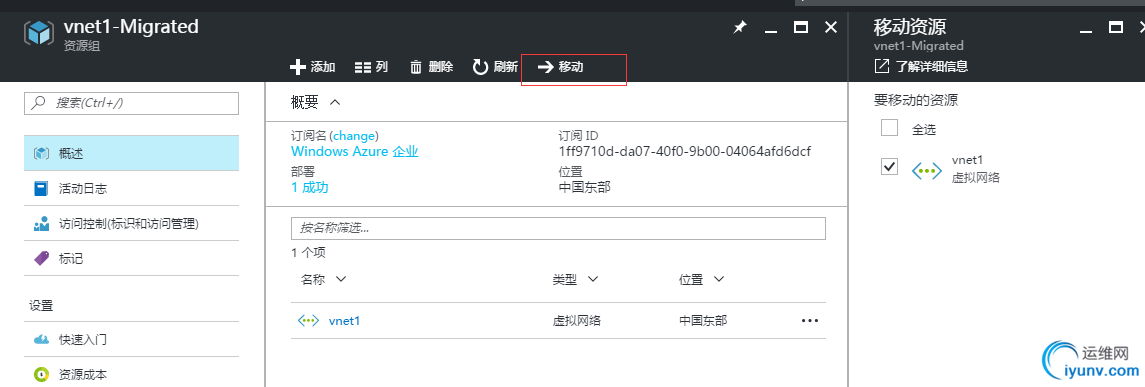Click the 中国东部 location cell in the vnet1 row
The image size is (1145, 387).
tap(702, 321)
